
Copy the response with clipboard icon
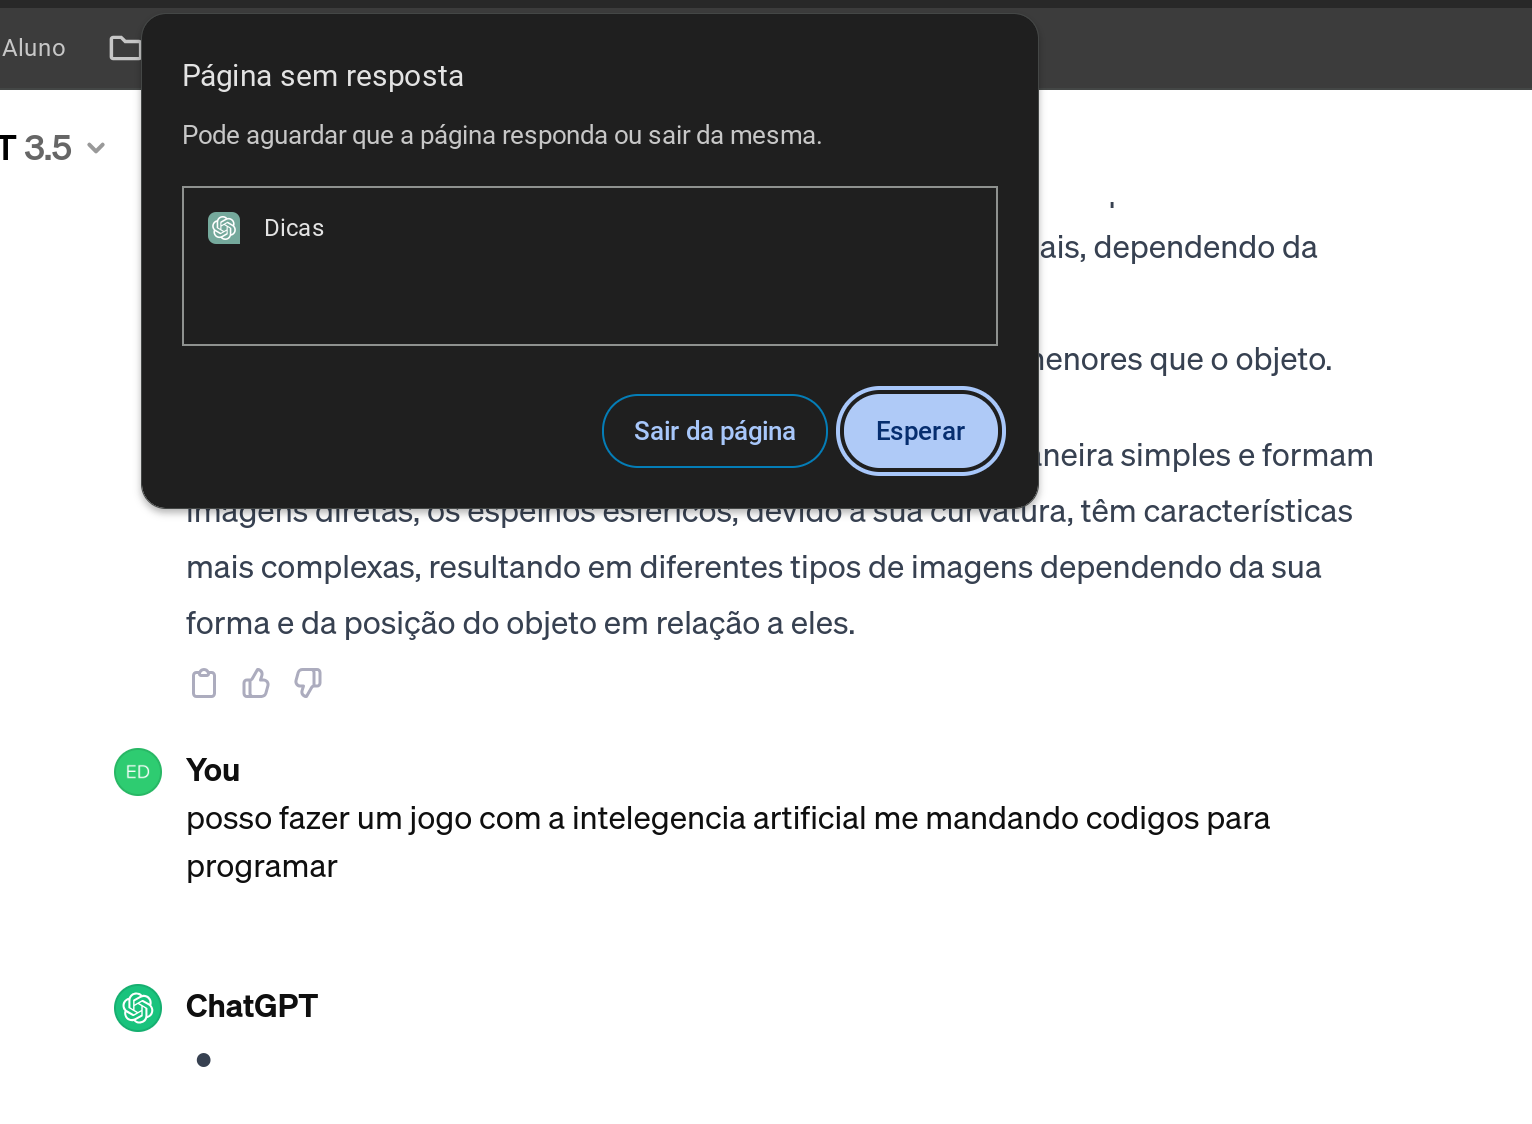click(x=204, y=683)
